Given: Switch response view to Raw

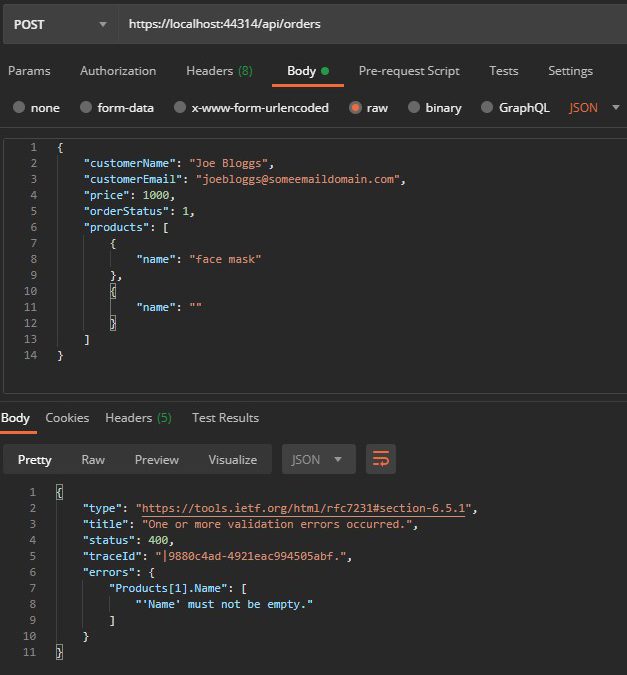Looking at the screenshot, I should [x=93, y=459].
